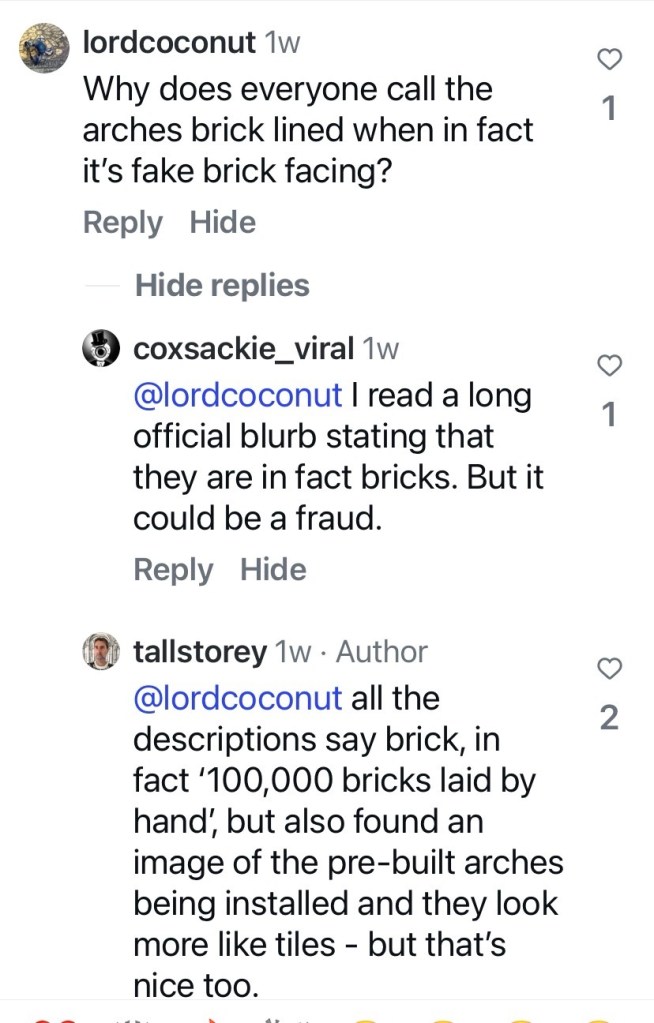The height and width of the screenshot is (1023, 654).
Task: Collapse thread using Hide replies
Action: coord(222,285)
